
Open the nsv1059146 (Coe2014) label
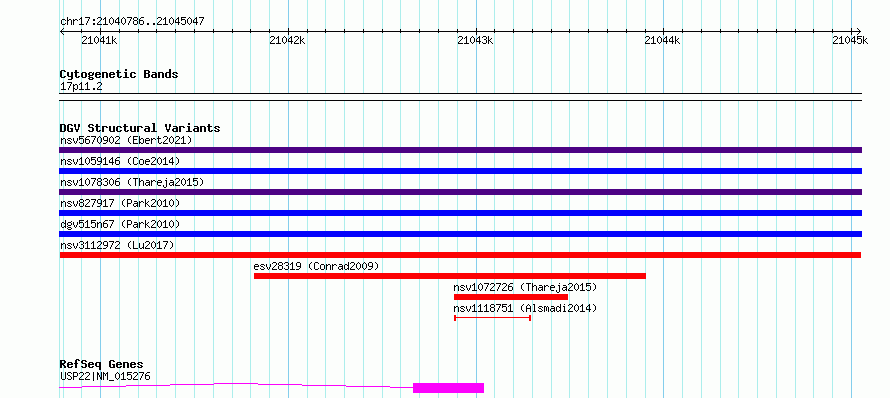tap(120, 161)
